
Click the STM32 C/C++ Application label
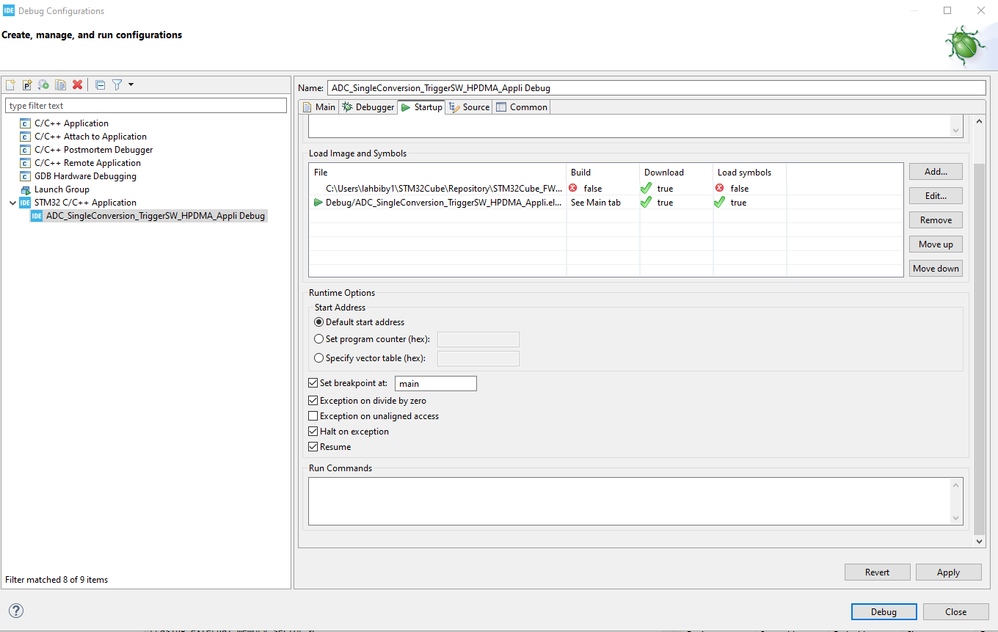85,202
